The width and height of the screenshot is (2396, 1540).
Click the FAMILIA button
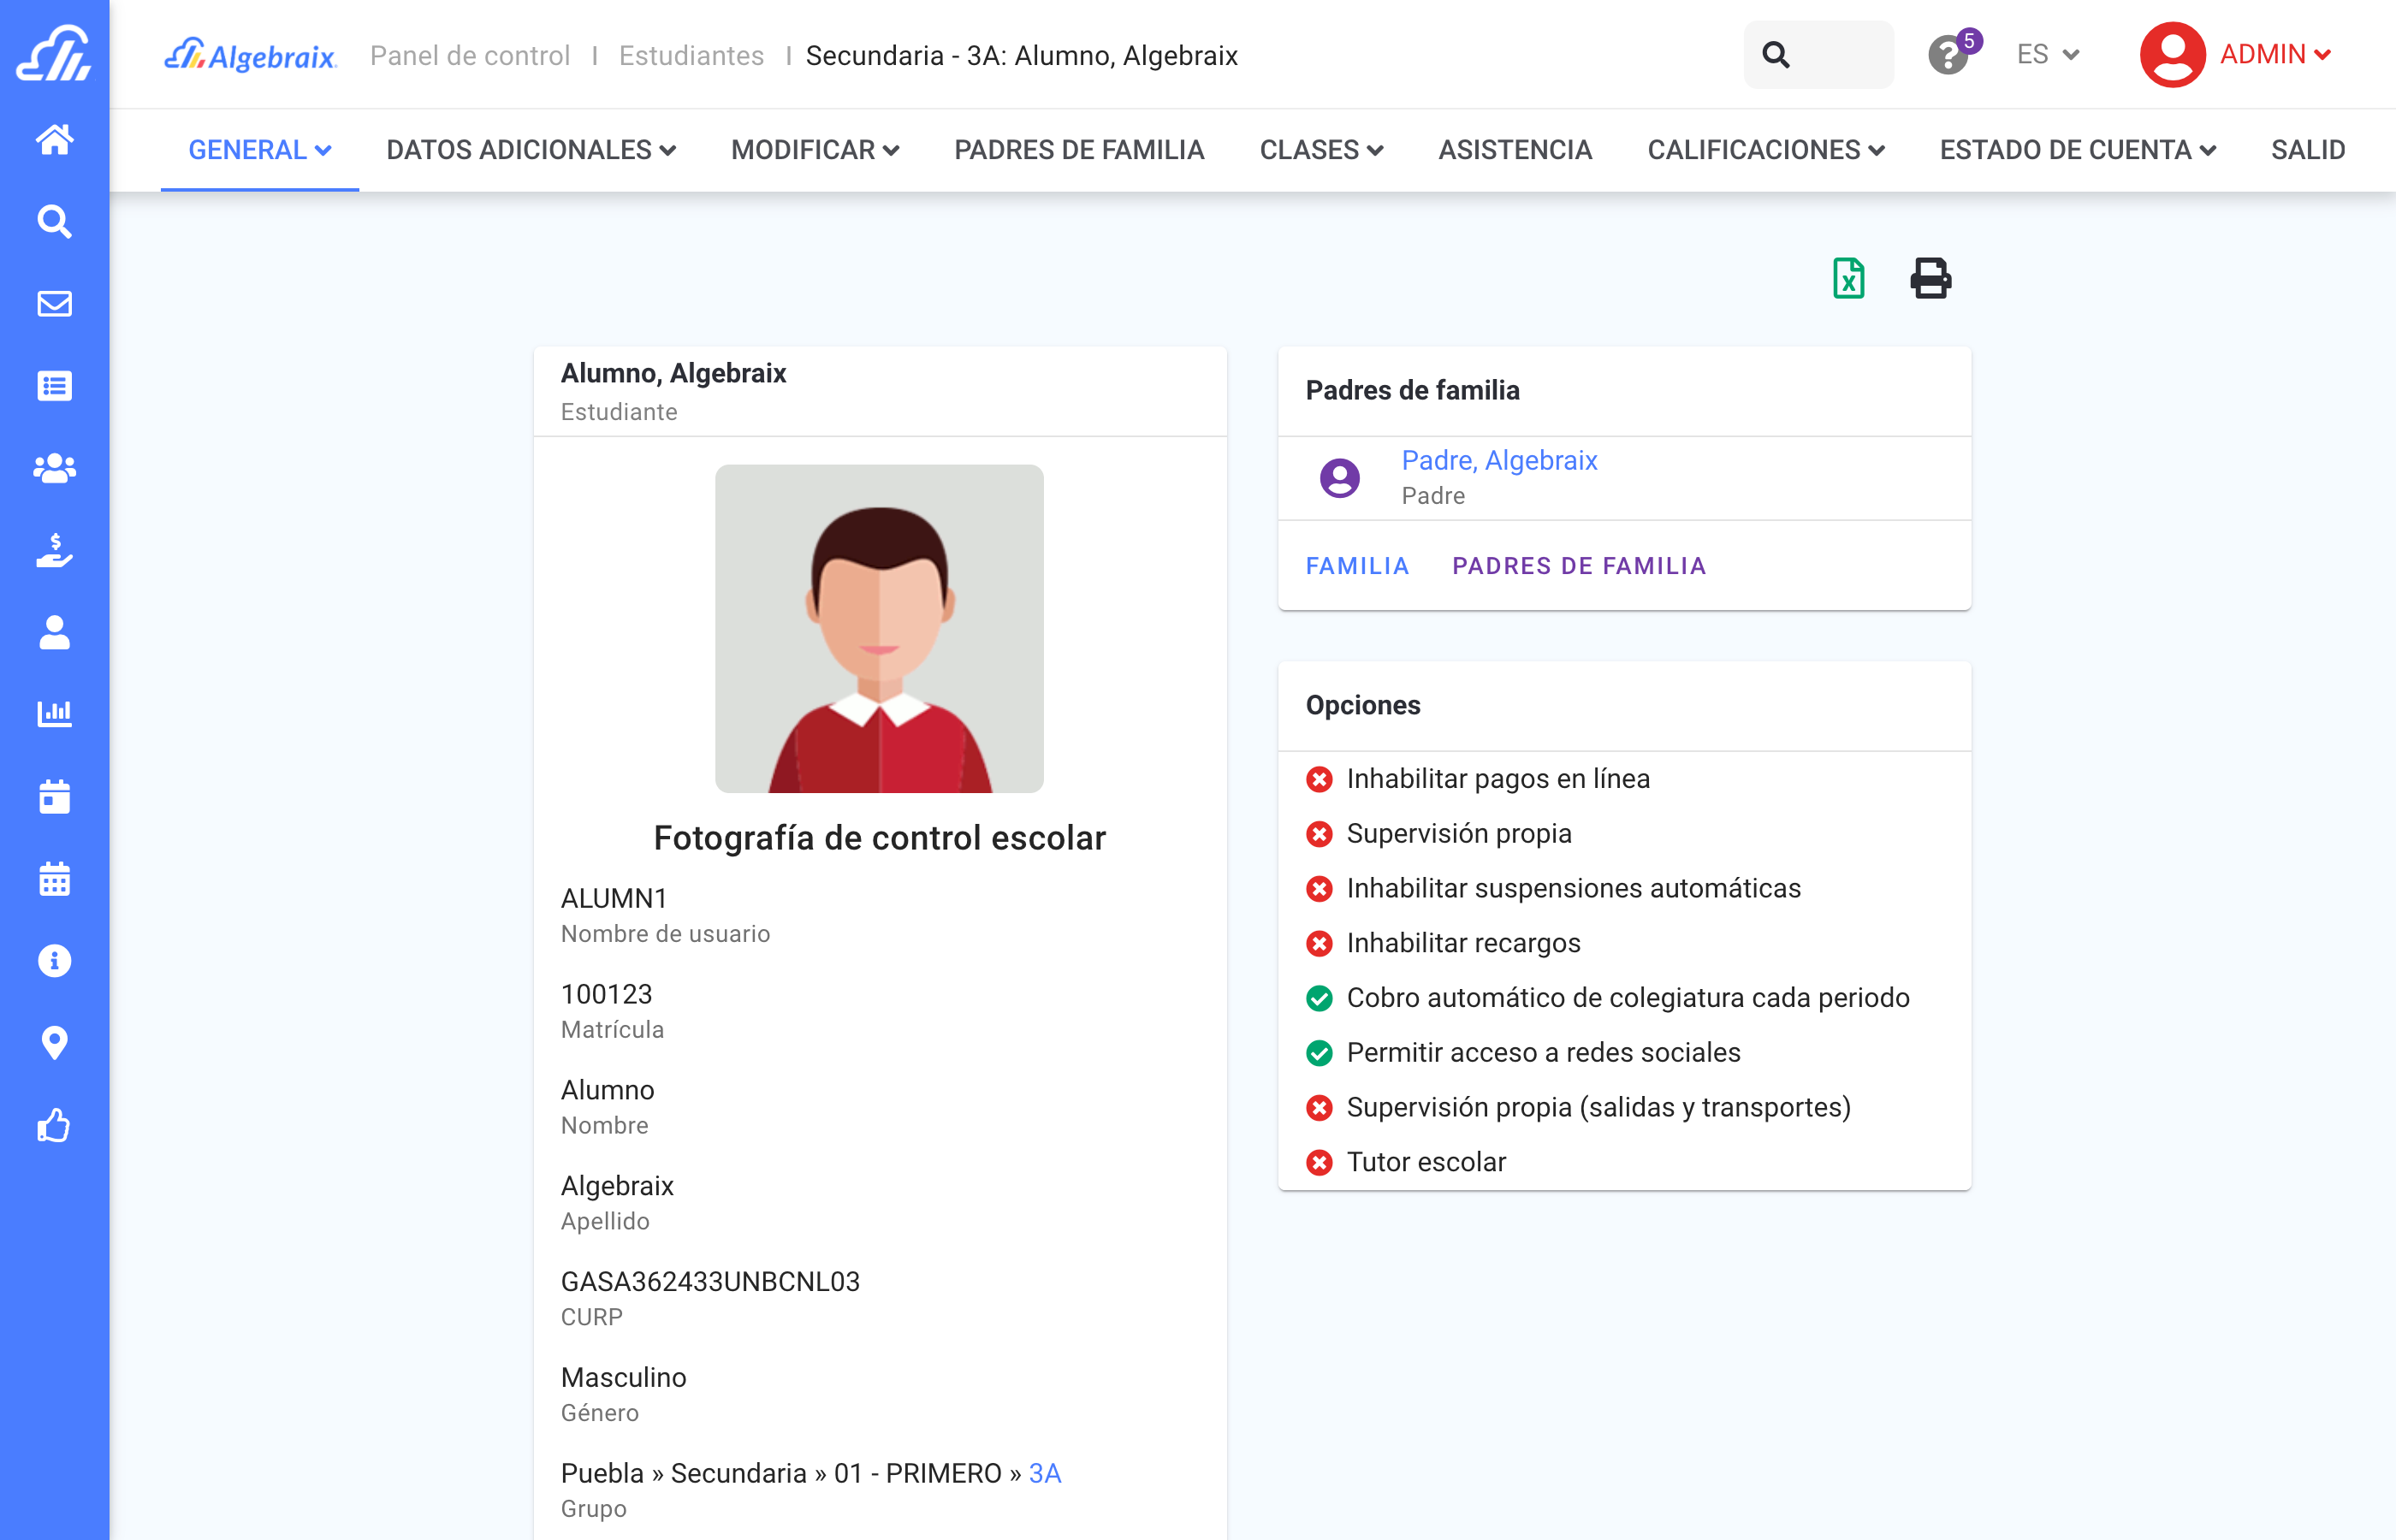1357,566
